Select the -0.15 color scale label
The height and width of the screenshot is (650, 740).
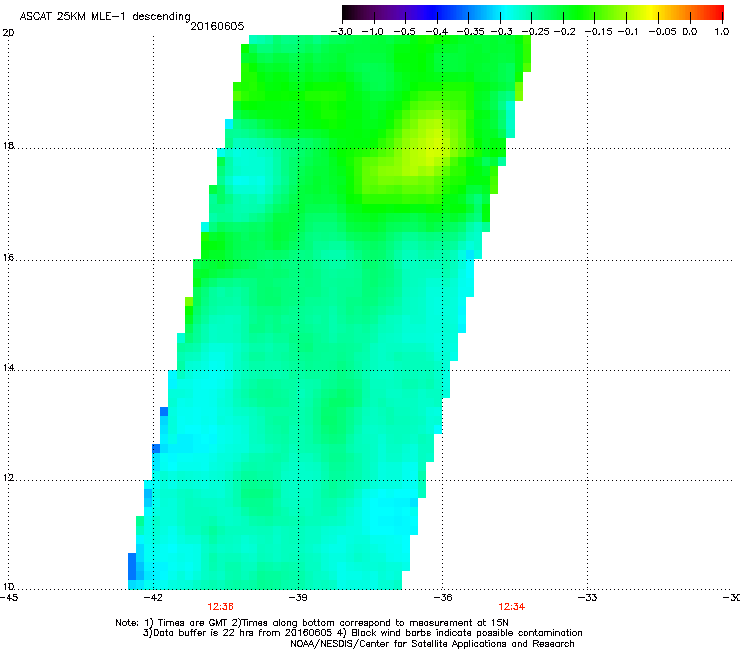(598, 32)
